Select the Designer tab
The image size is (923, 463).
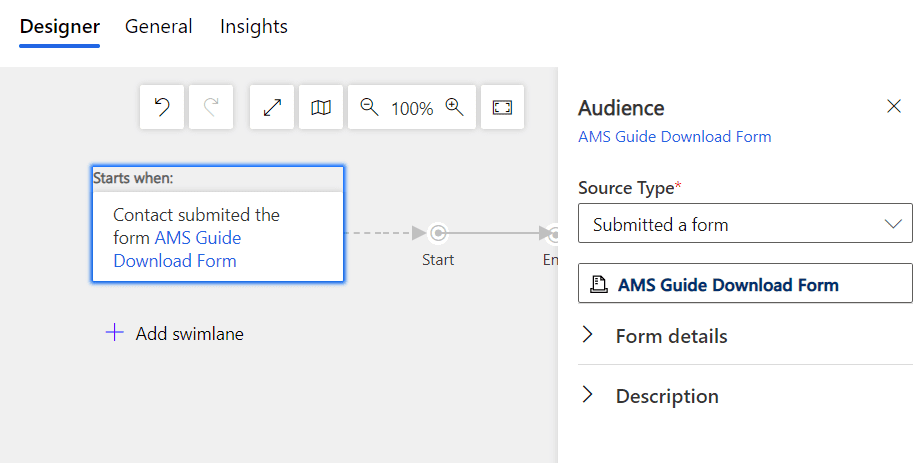[59, 27]
